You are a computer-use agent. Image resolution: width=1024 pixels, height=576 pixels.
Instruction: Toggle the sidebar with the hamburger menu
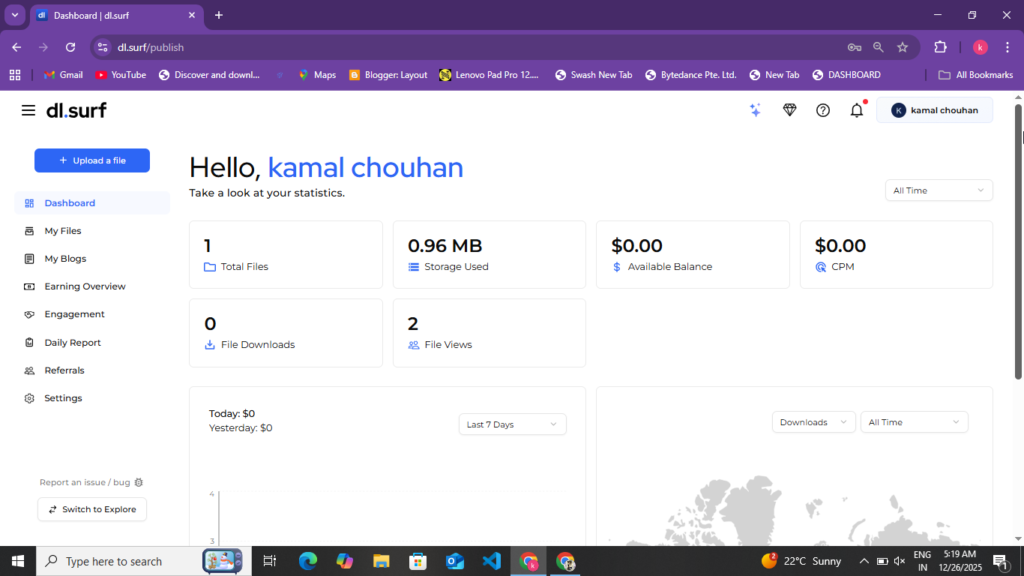point(28,110)
